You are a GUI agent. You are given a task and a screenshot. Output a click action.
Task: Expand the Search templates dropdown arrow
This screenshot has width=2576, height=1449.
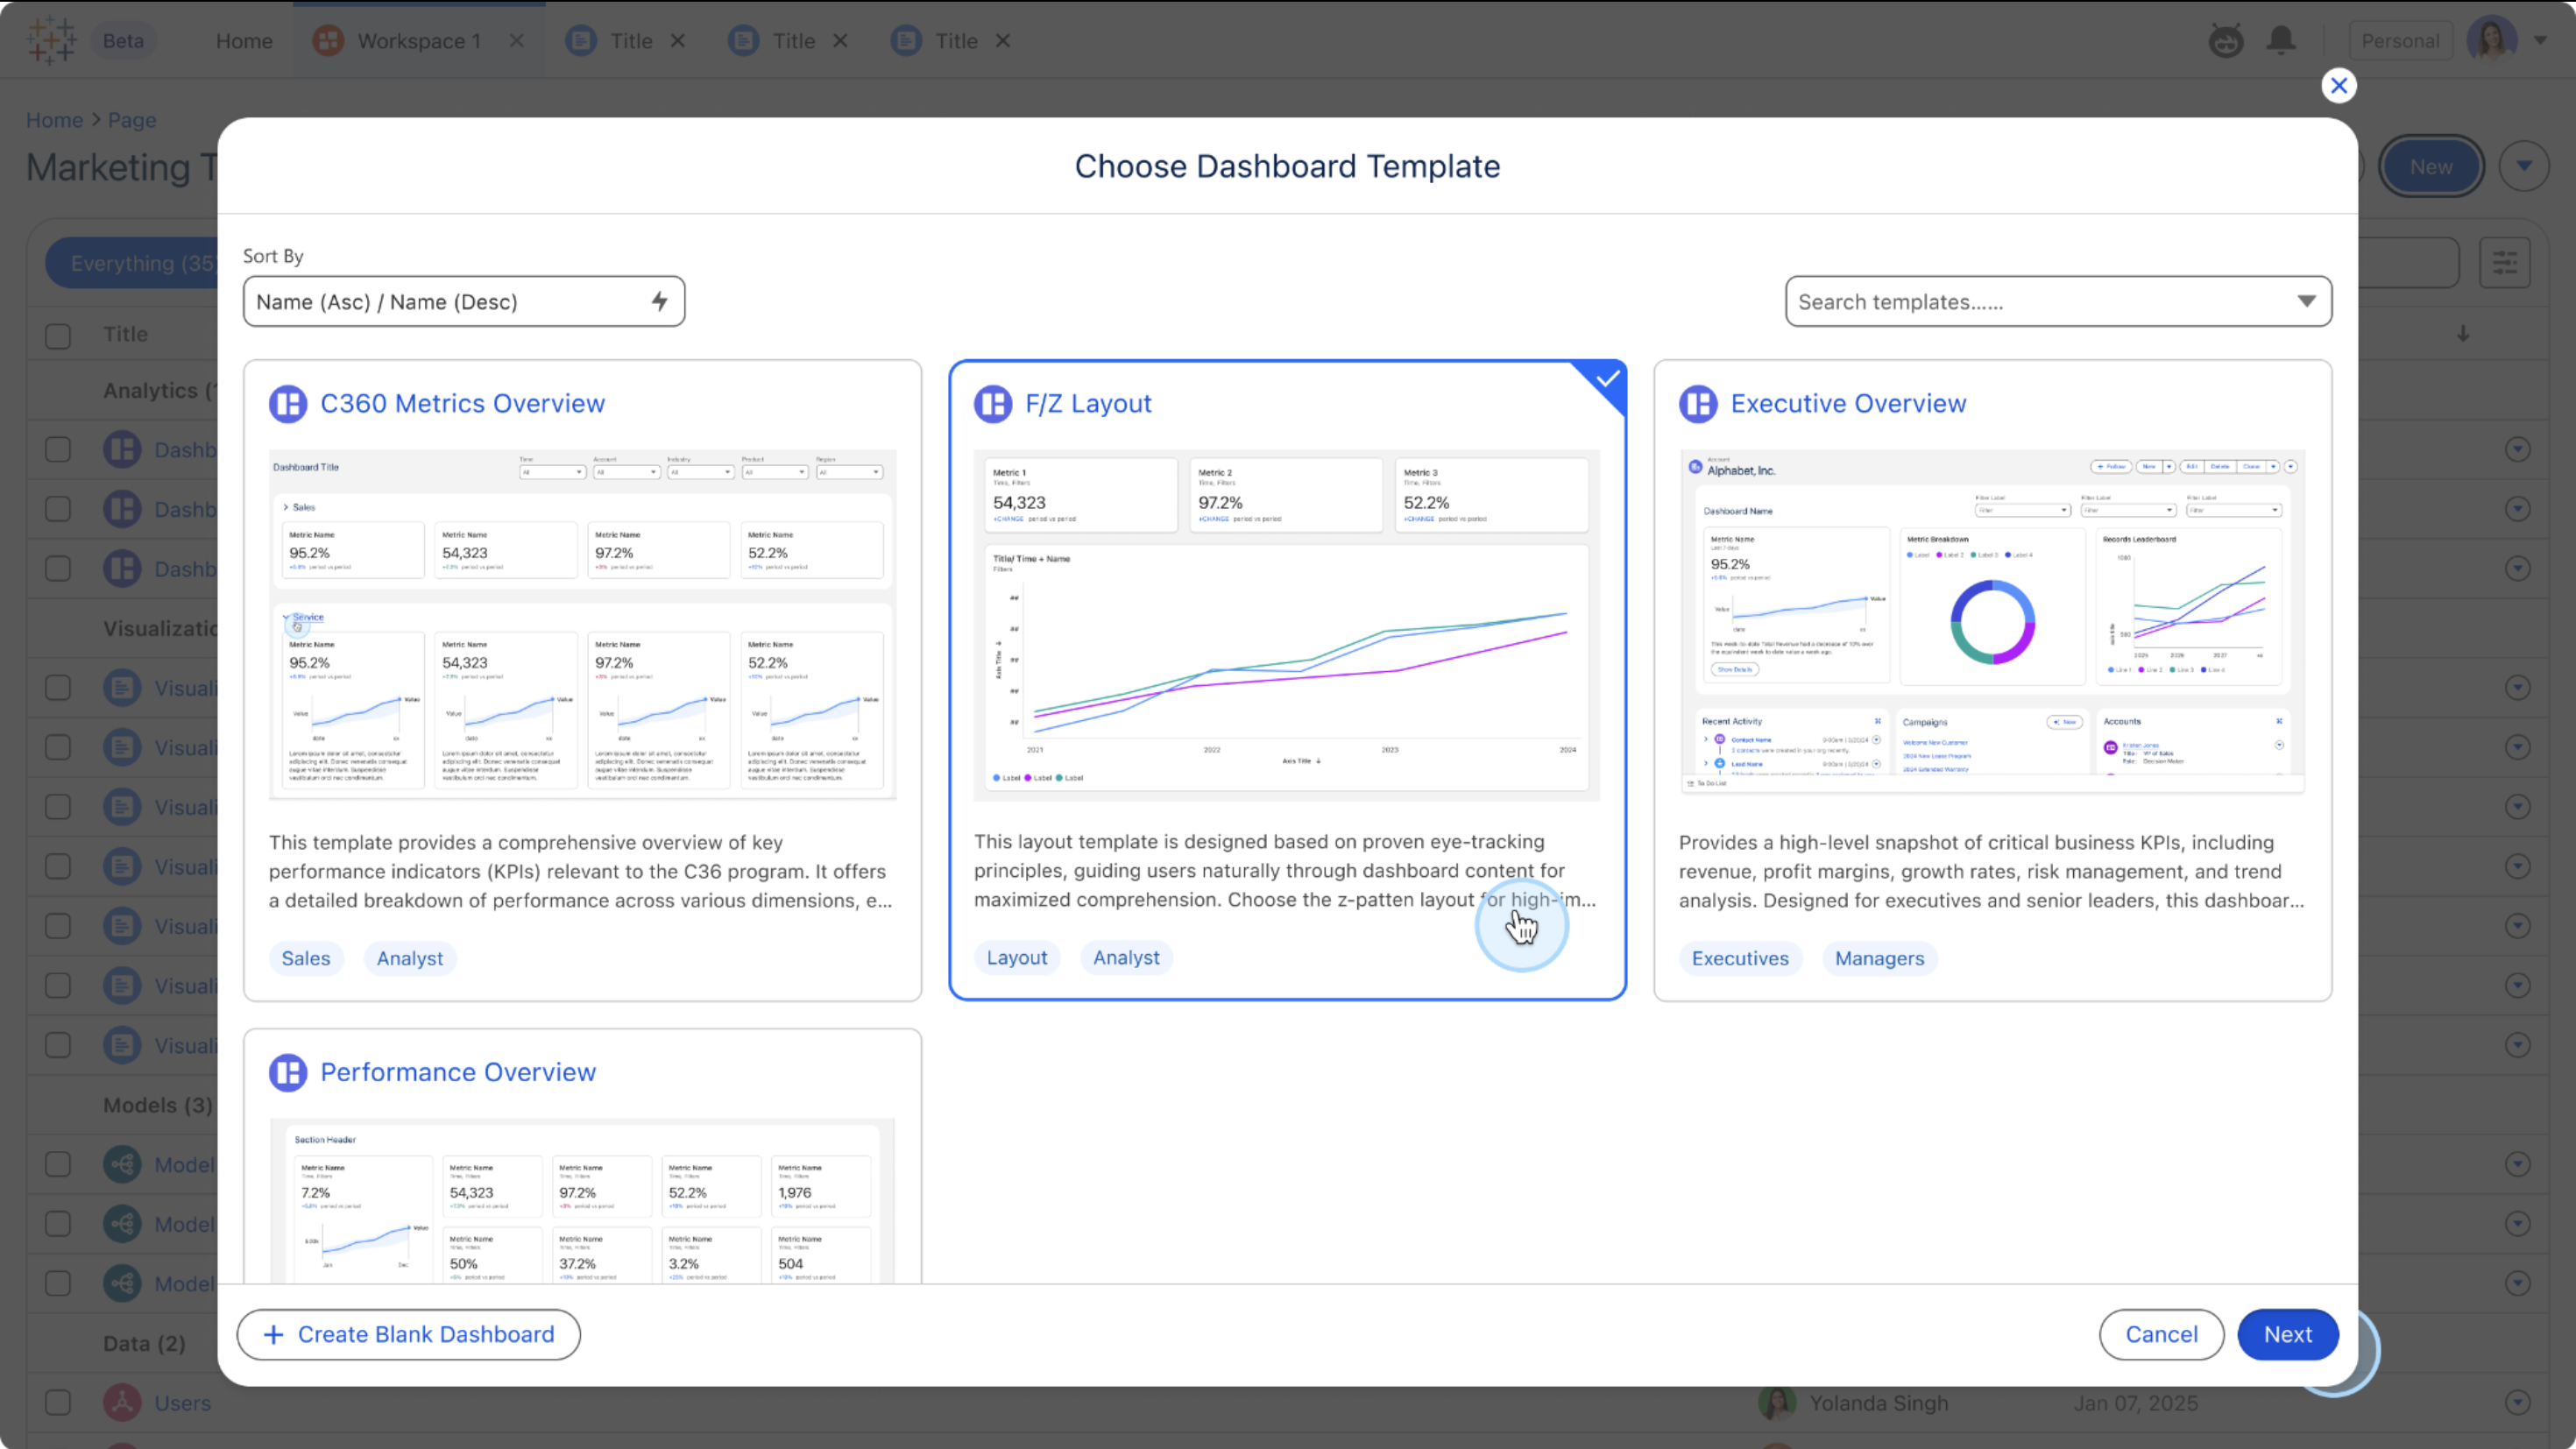2306,302
